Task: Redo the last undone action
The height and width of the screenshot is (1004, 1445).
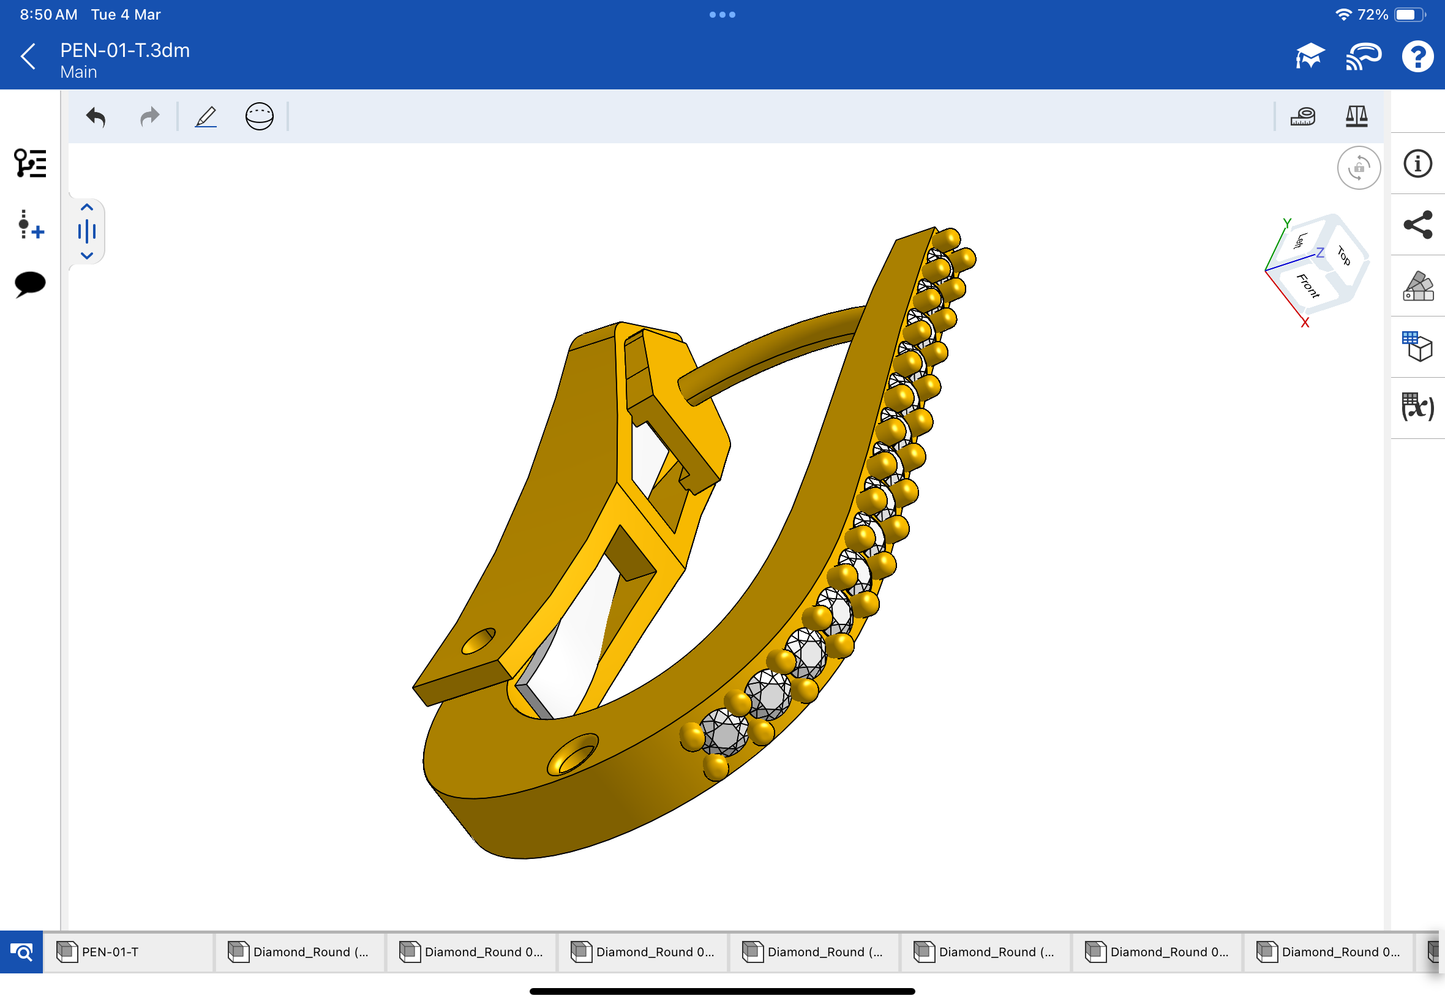Action: tap(149, 117)
